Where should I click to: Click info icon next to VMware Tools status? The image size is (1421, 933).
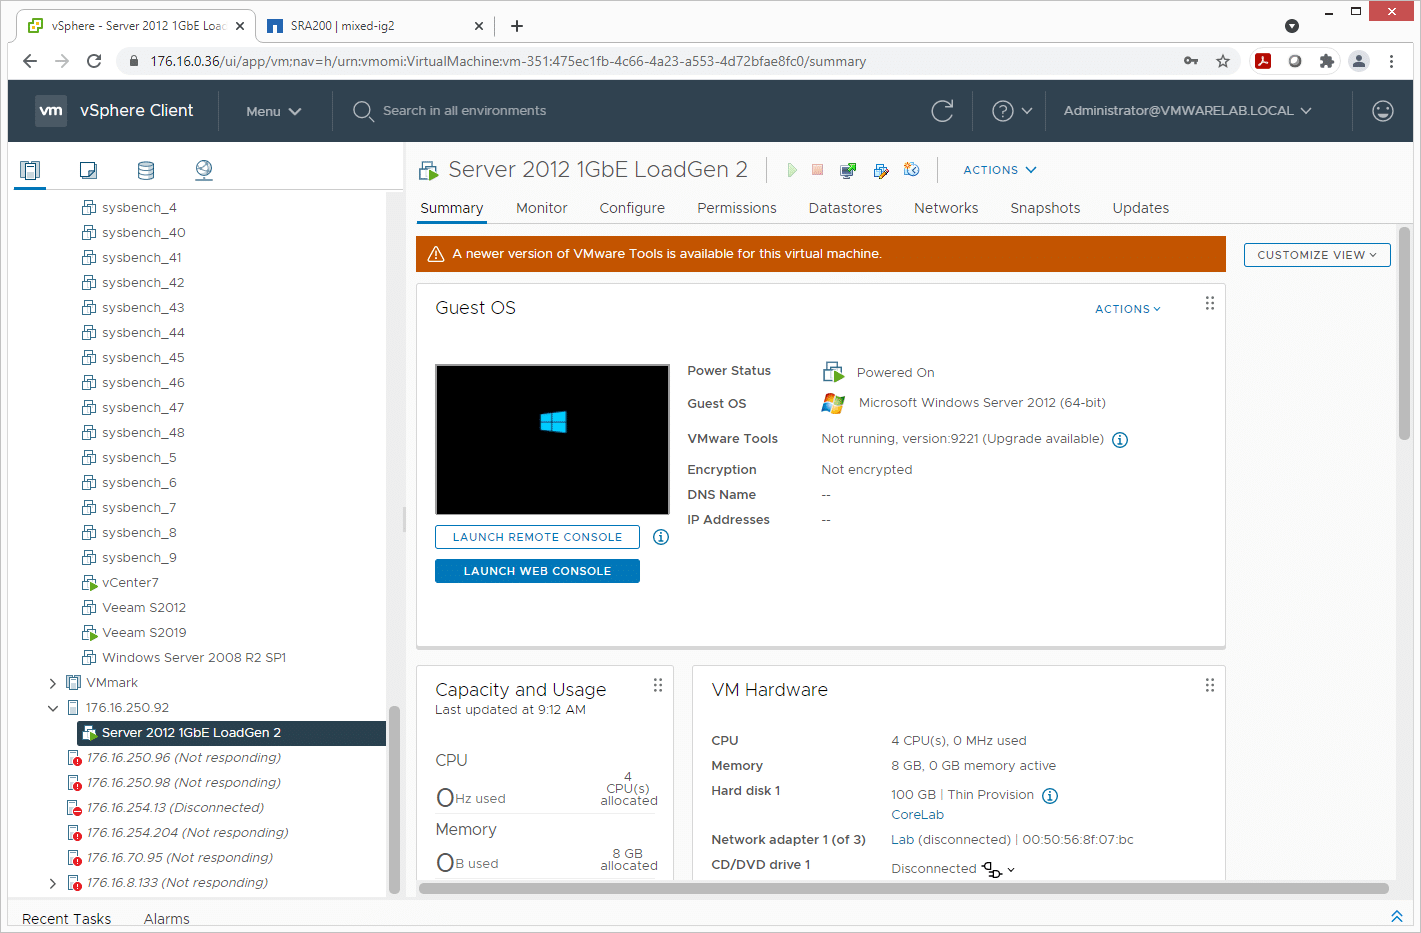[1120, 440]
